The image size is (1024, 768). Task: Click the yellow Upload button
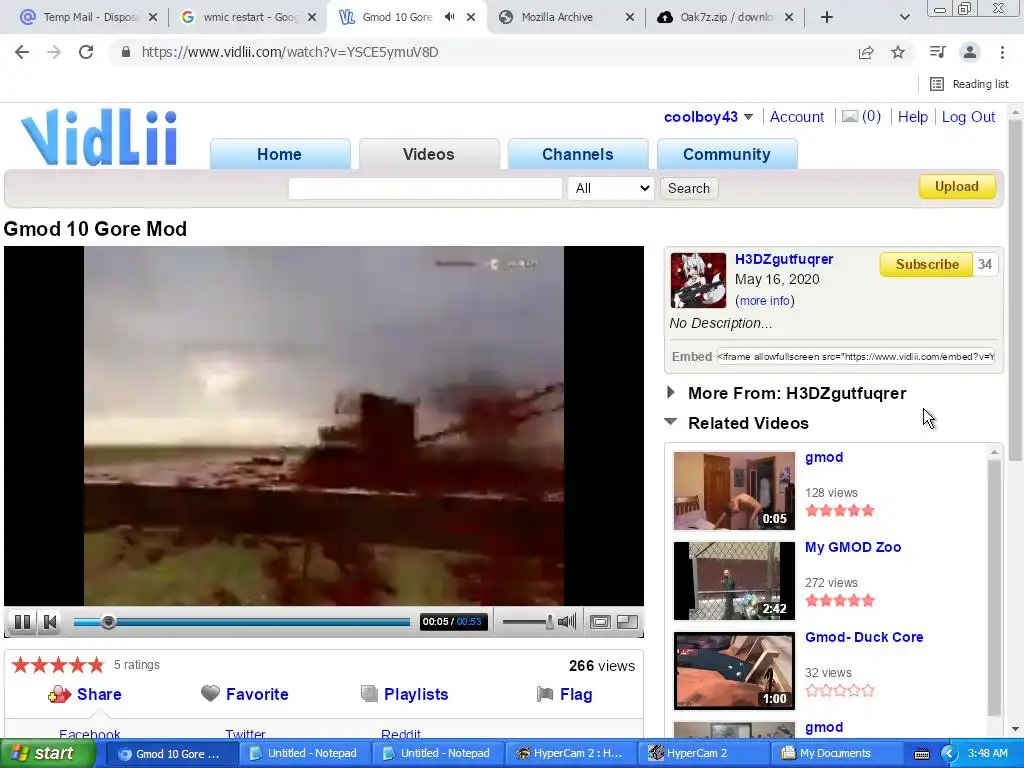point(957,187)
